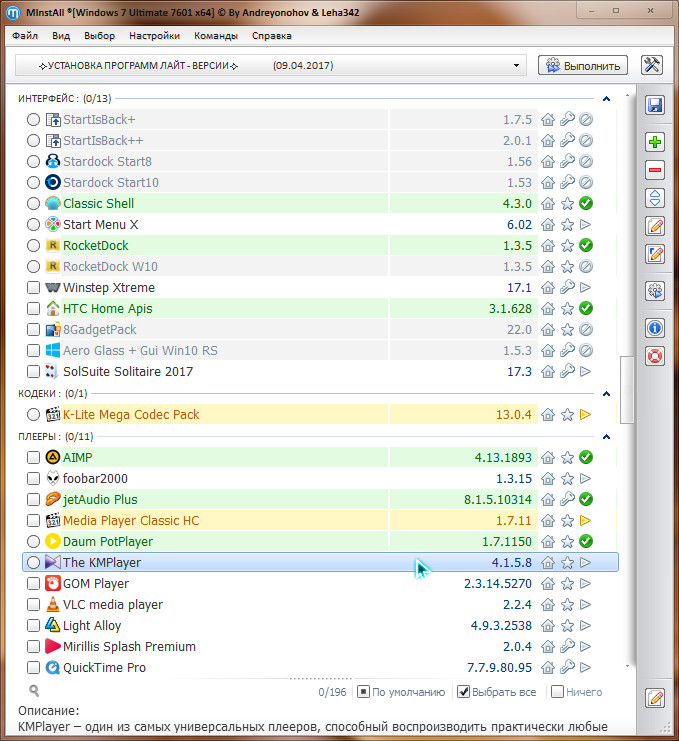The width and height of the screenshot is (679, 741).
Task: Click the Daum PotPlayer program name
Action: [x=108, y=542]
